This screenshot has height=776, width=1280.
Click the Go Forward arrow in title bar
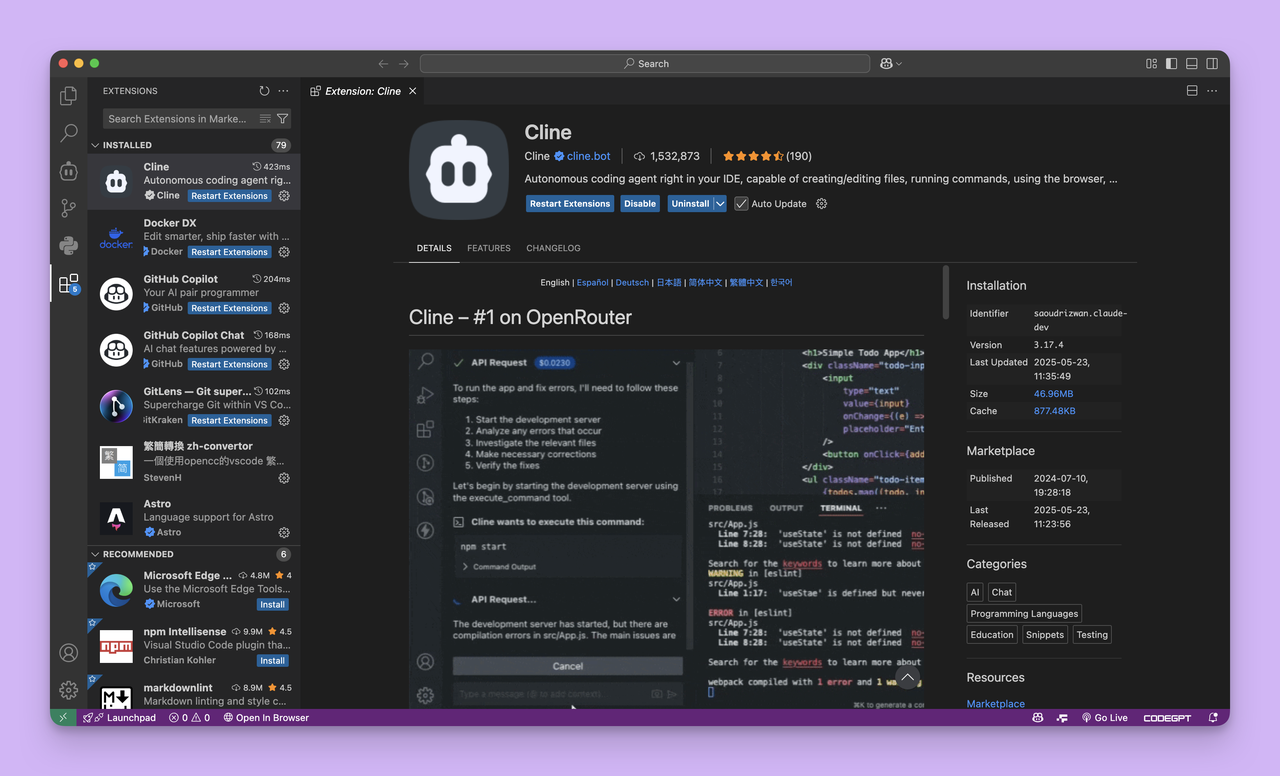[403, 63]
